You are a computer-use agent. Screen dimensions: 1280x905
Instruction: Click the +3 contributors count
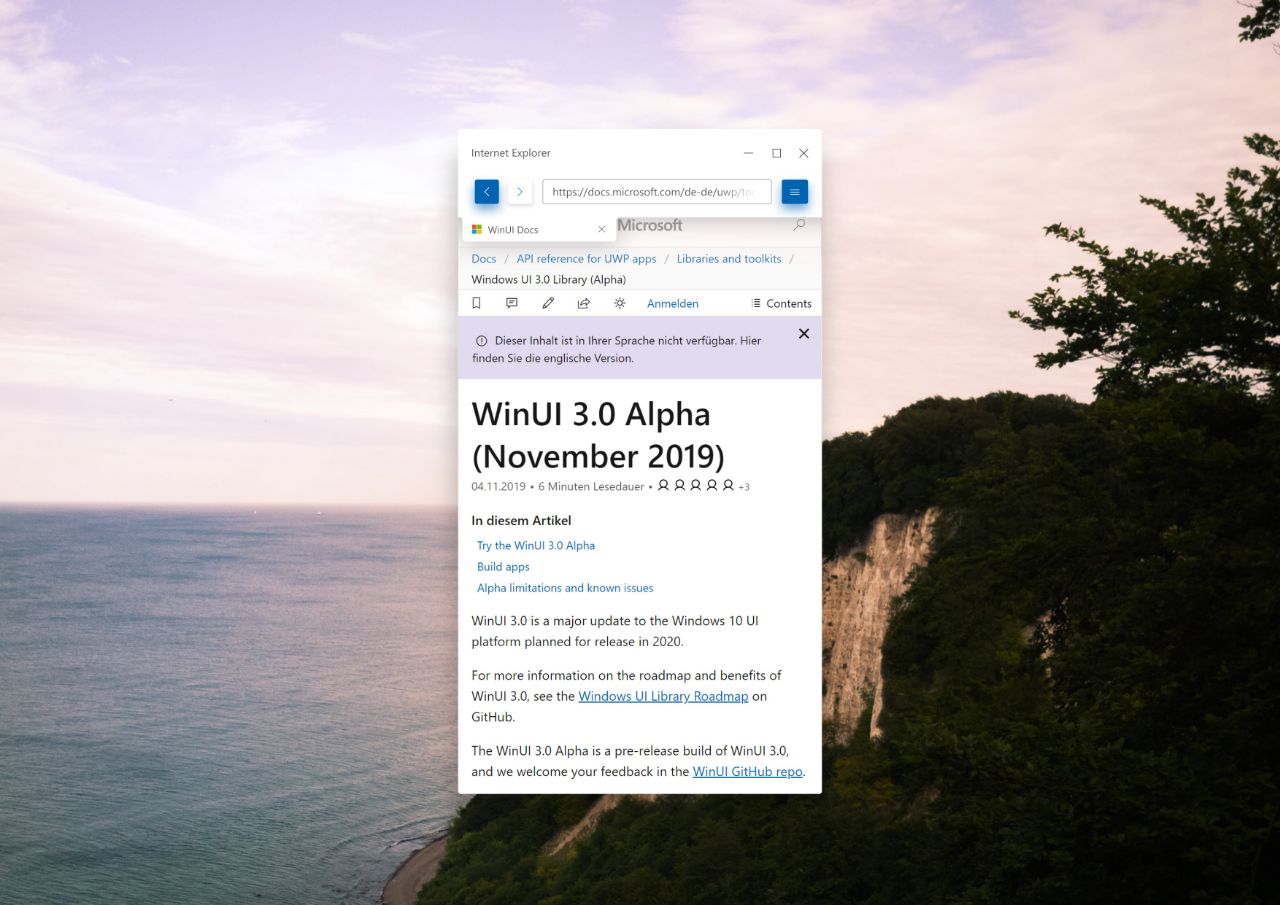click(744, 487)
